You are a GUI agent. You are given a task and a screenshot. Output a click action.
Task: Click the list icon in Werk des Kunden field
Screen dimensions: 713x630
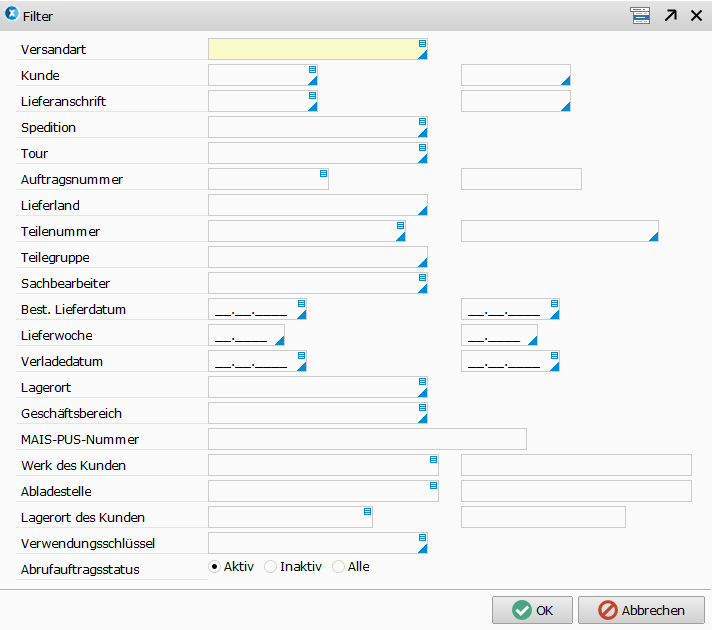click(x=433, y=459)
